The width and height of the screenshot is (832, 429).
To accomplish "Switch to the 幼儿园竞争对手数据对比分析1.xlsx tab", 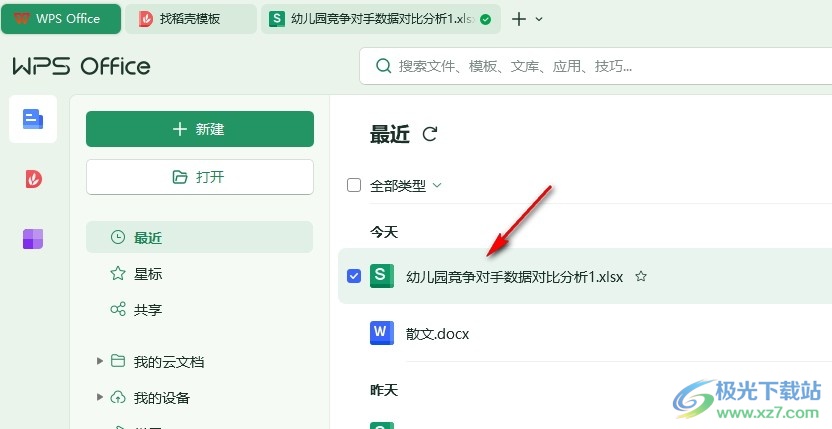I will [380, 19].
